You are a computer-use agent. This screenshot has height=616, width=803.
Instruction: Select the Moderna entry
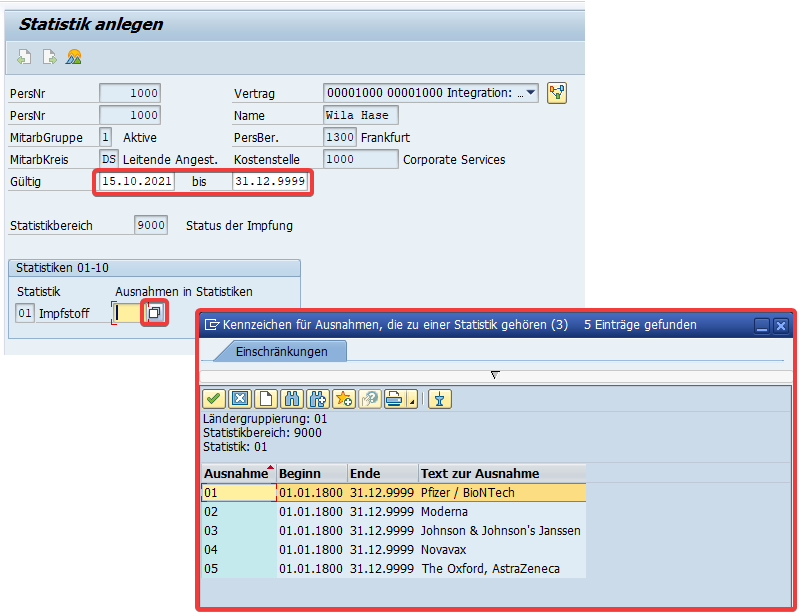coord(393,512)
